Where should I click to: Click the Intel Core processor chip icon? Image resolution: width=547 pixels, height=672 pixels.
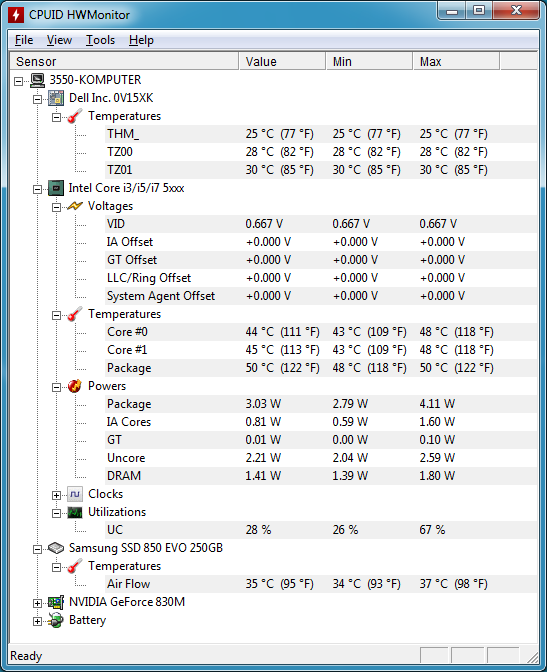56,188
